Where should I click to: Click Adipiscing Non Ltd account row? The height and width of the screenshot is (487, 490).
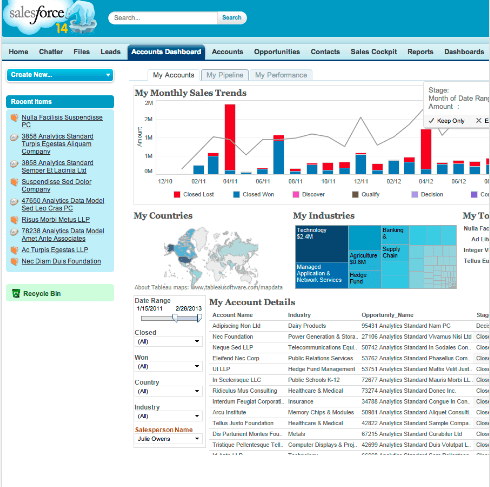(349, 326)
